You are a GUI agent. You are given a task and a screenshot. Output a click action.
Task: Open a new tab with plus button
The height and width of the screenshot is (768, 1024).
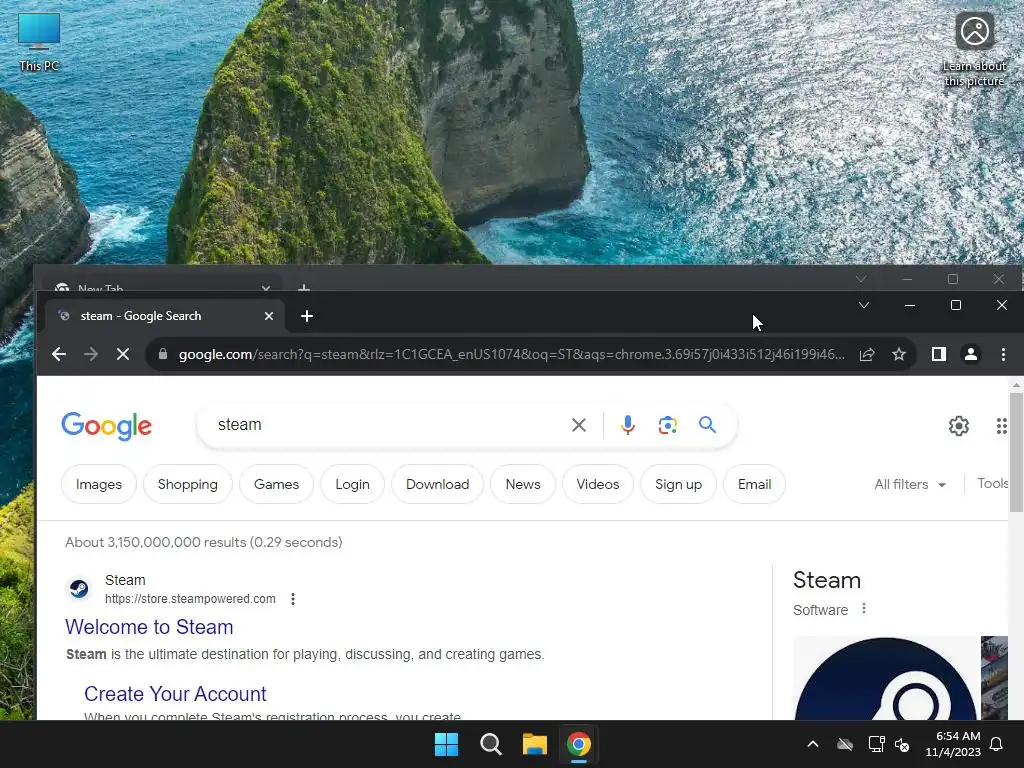pyautogui.click(x=307, y=316)
